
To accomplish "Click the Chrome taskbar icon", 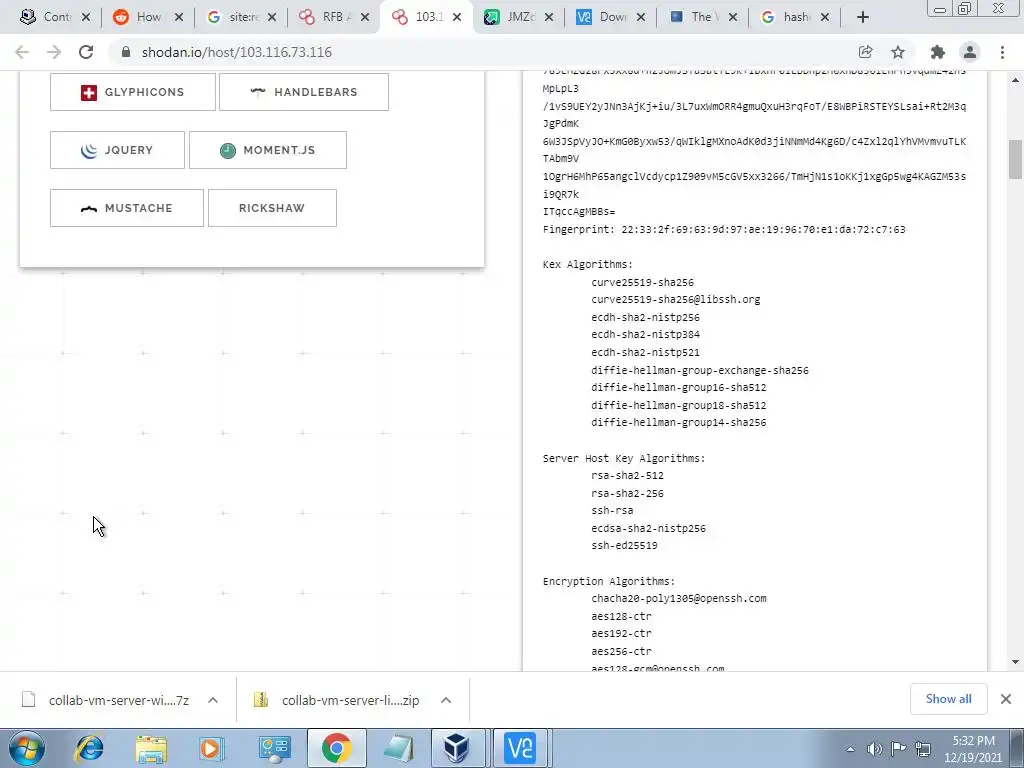I will click(336, 748).
